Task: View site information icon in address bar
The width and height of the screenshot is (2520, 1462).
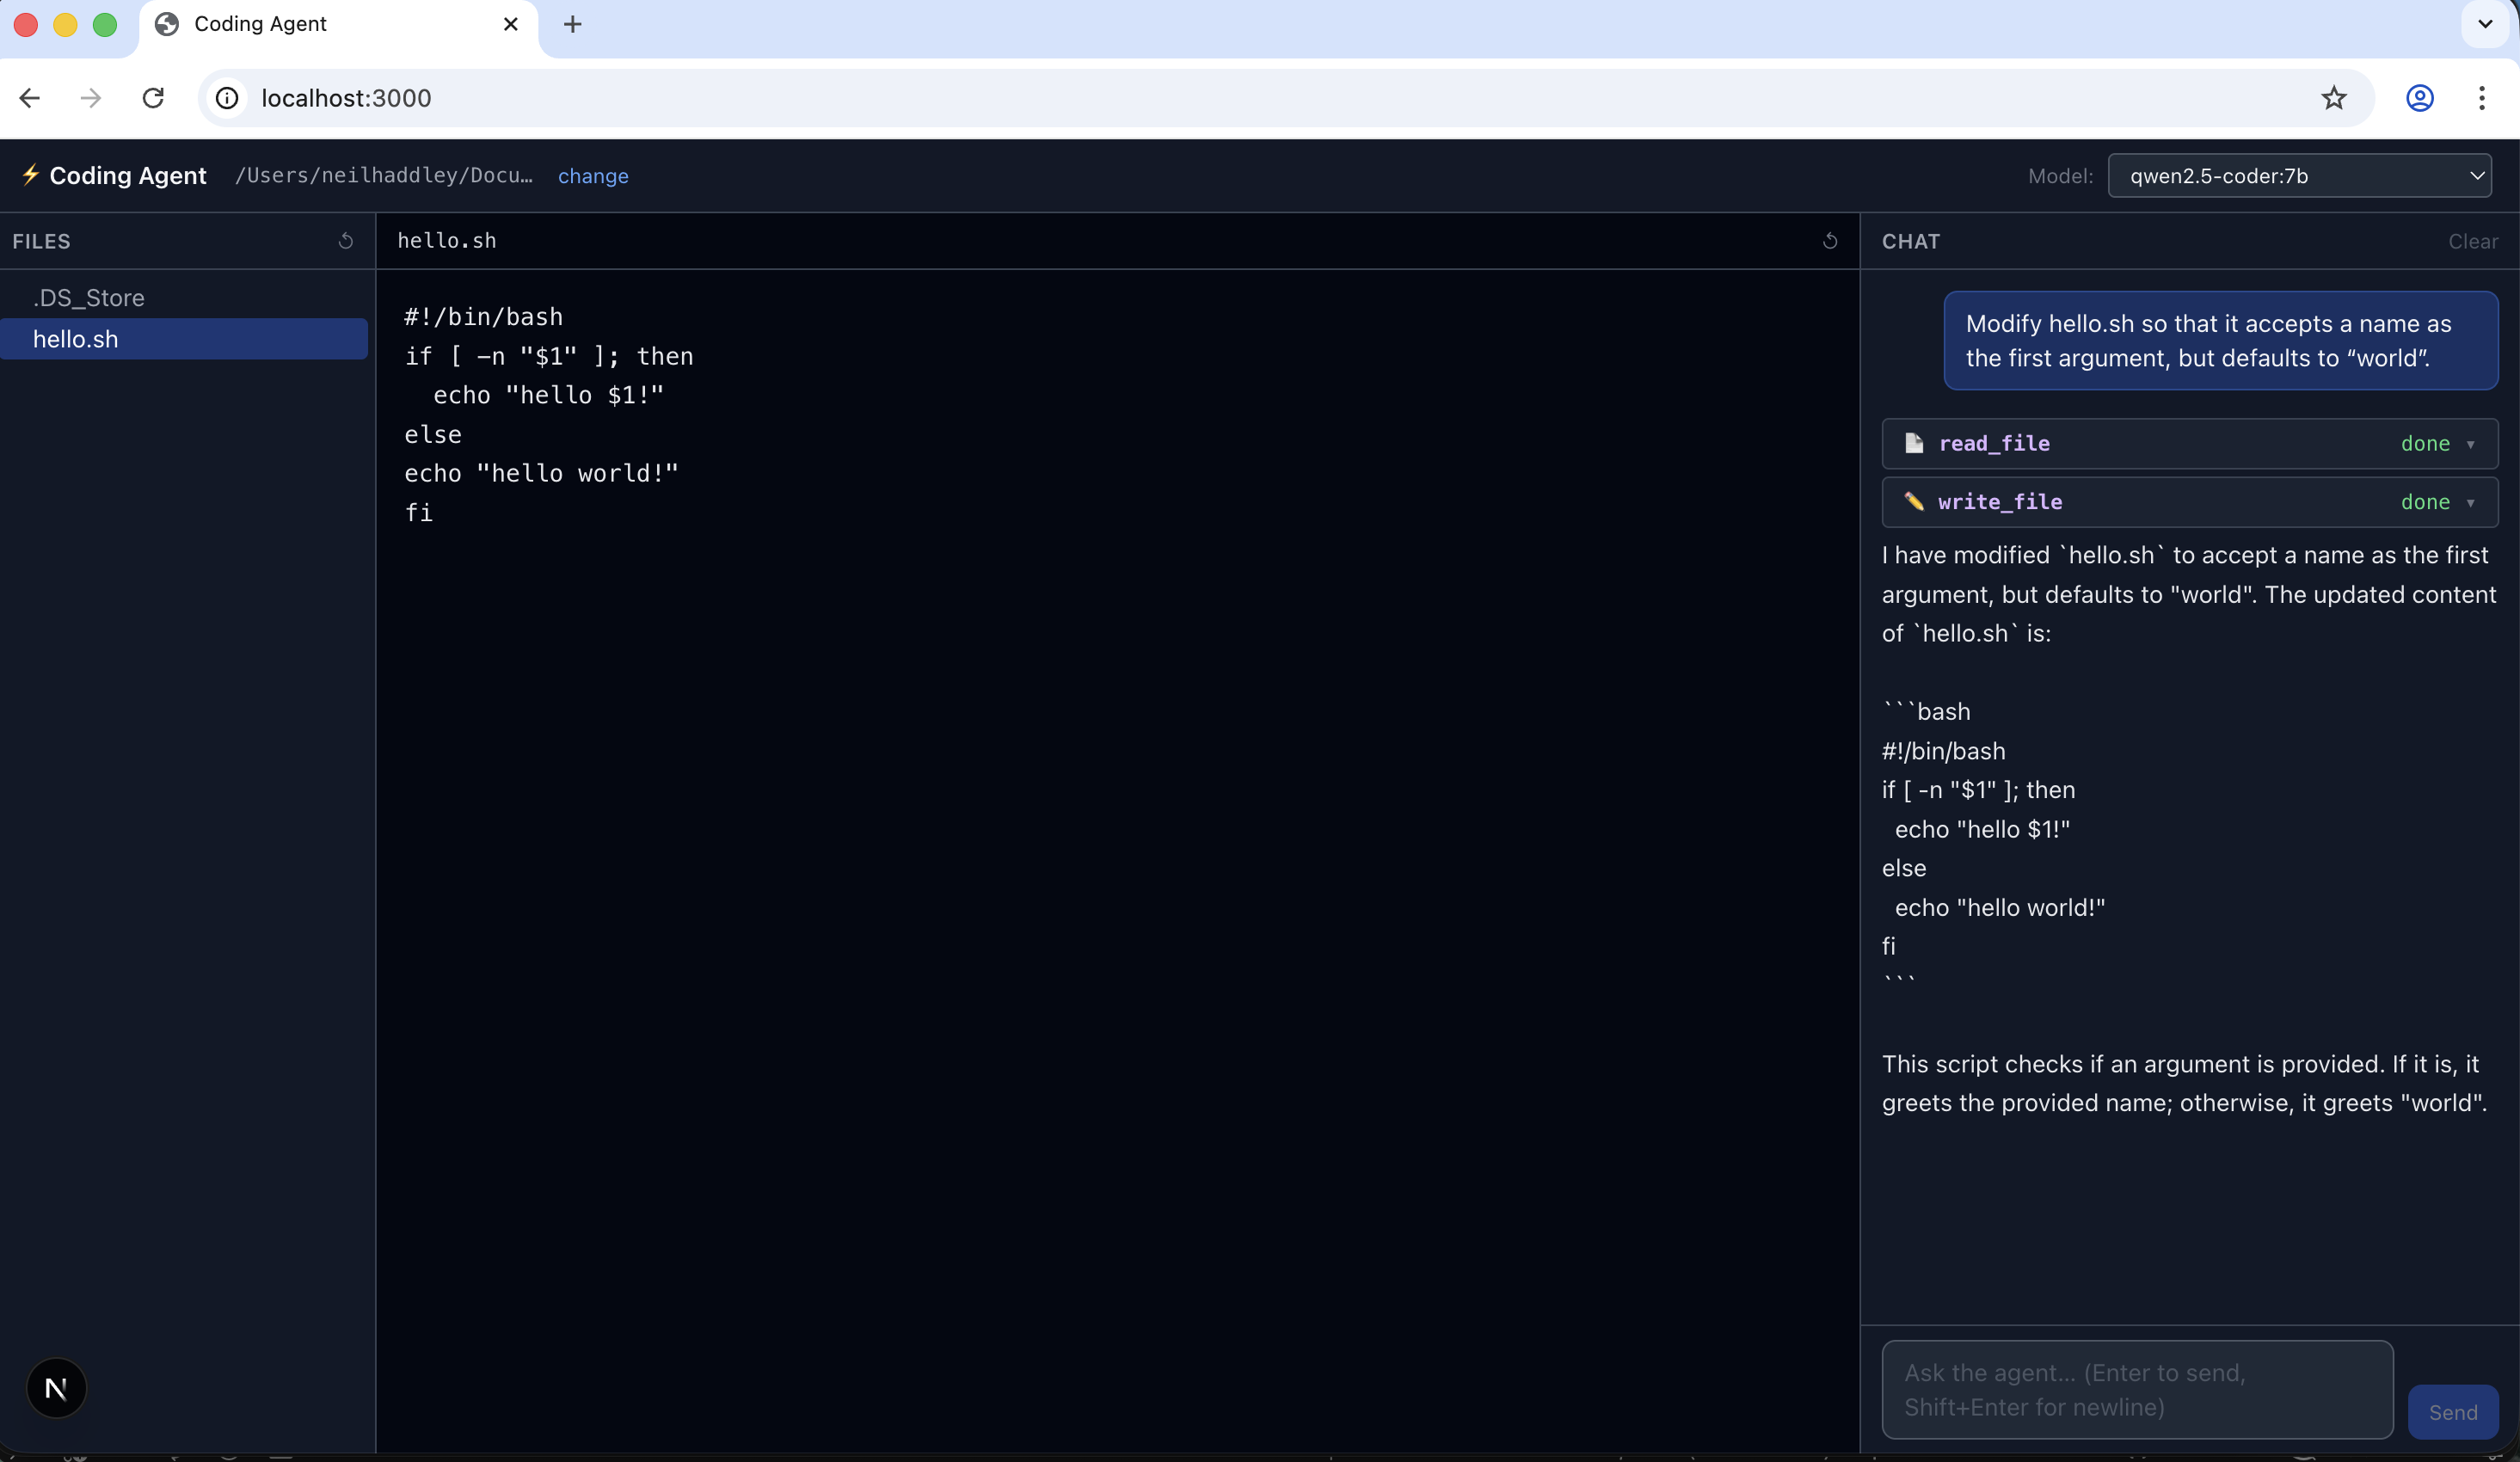Action: 228,98
